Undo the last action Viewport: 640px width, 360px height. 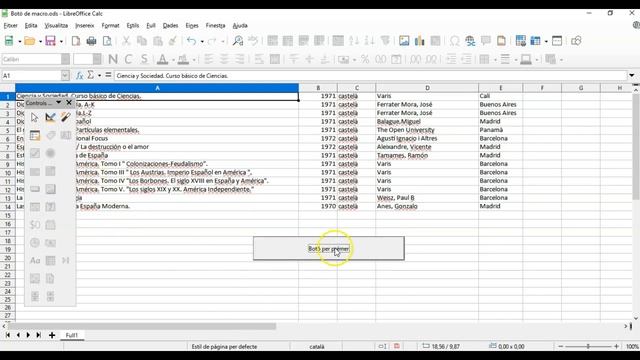(x=191, y=41)
